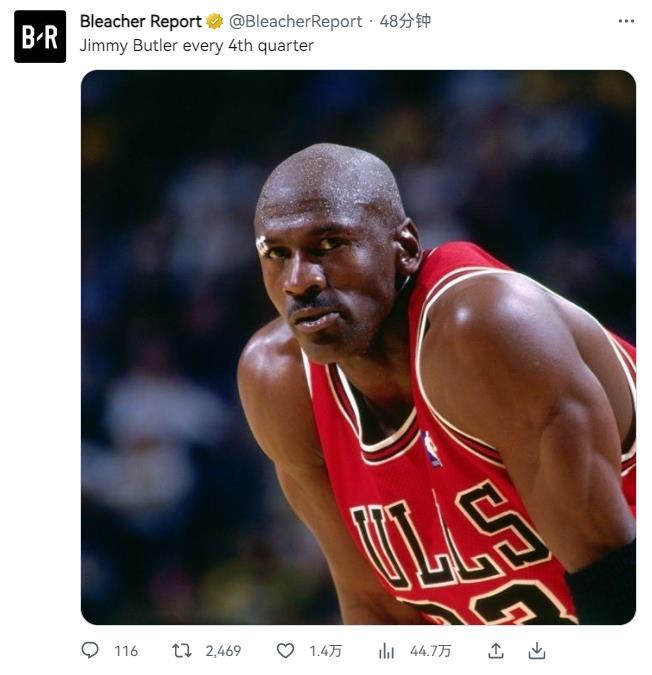652x675 pixels.
Task: Open the B/R profile avatar
Action: [40, 37]
